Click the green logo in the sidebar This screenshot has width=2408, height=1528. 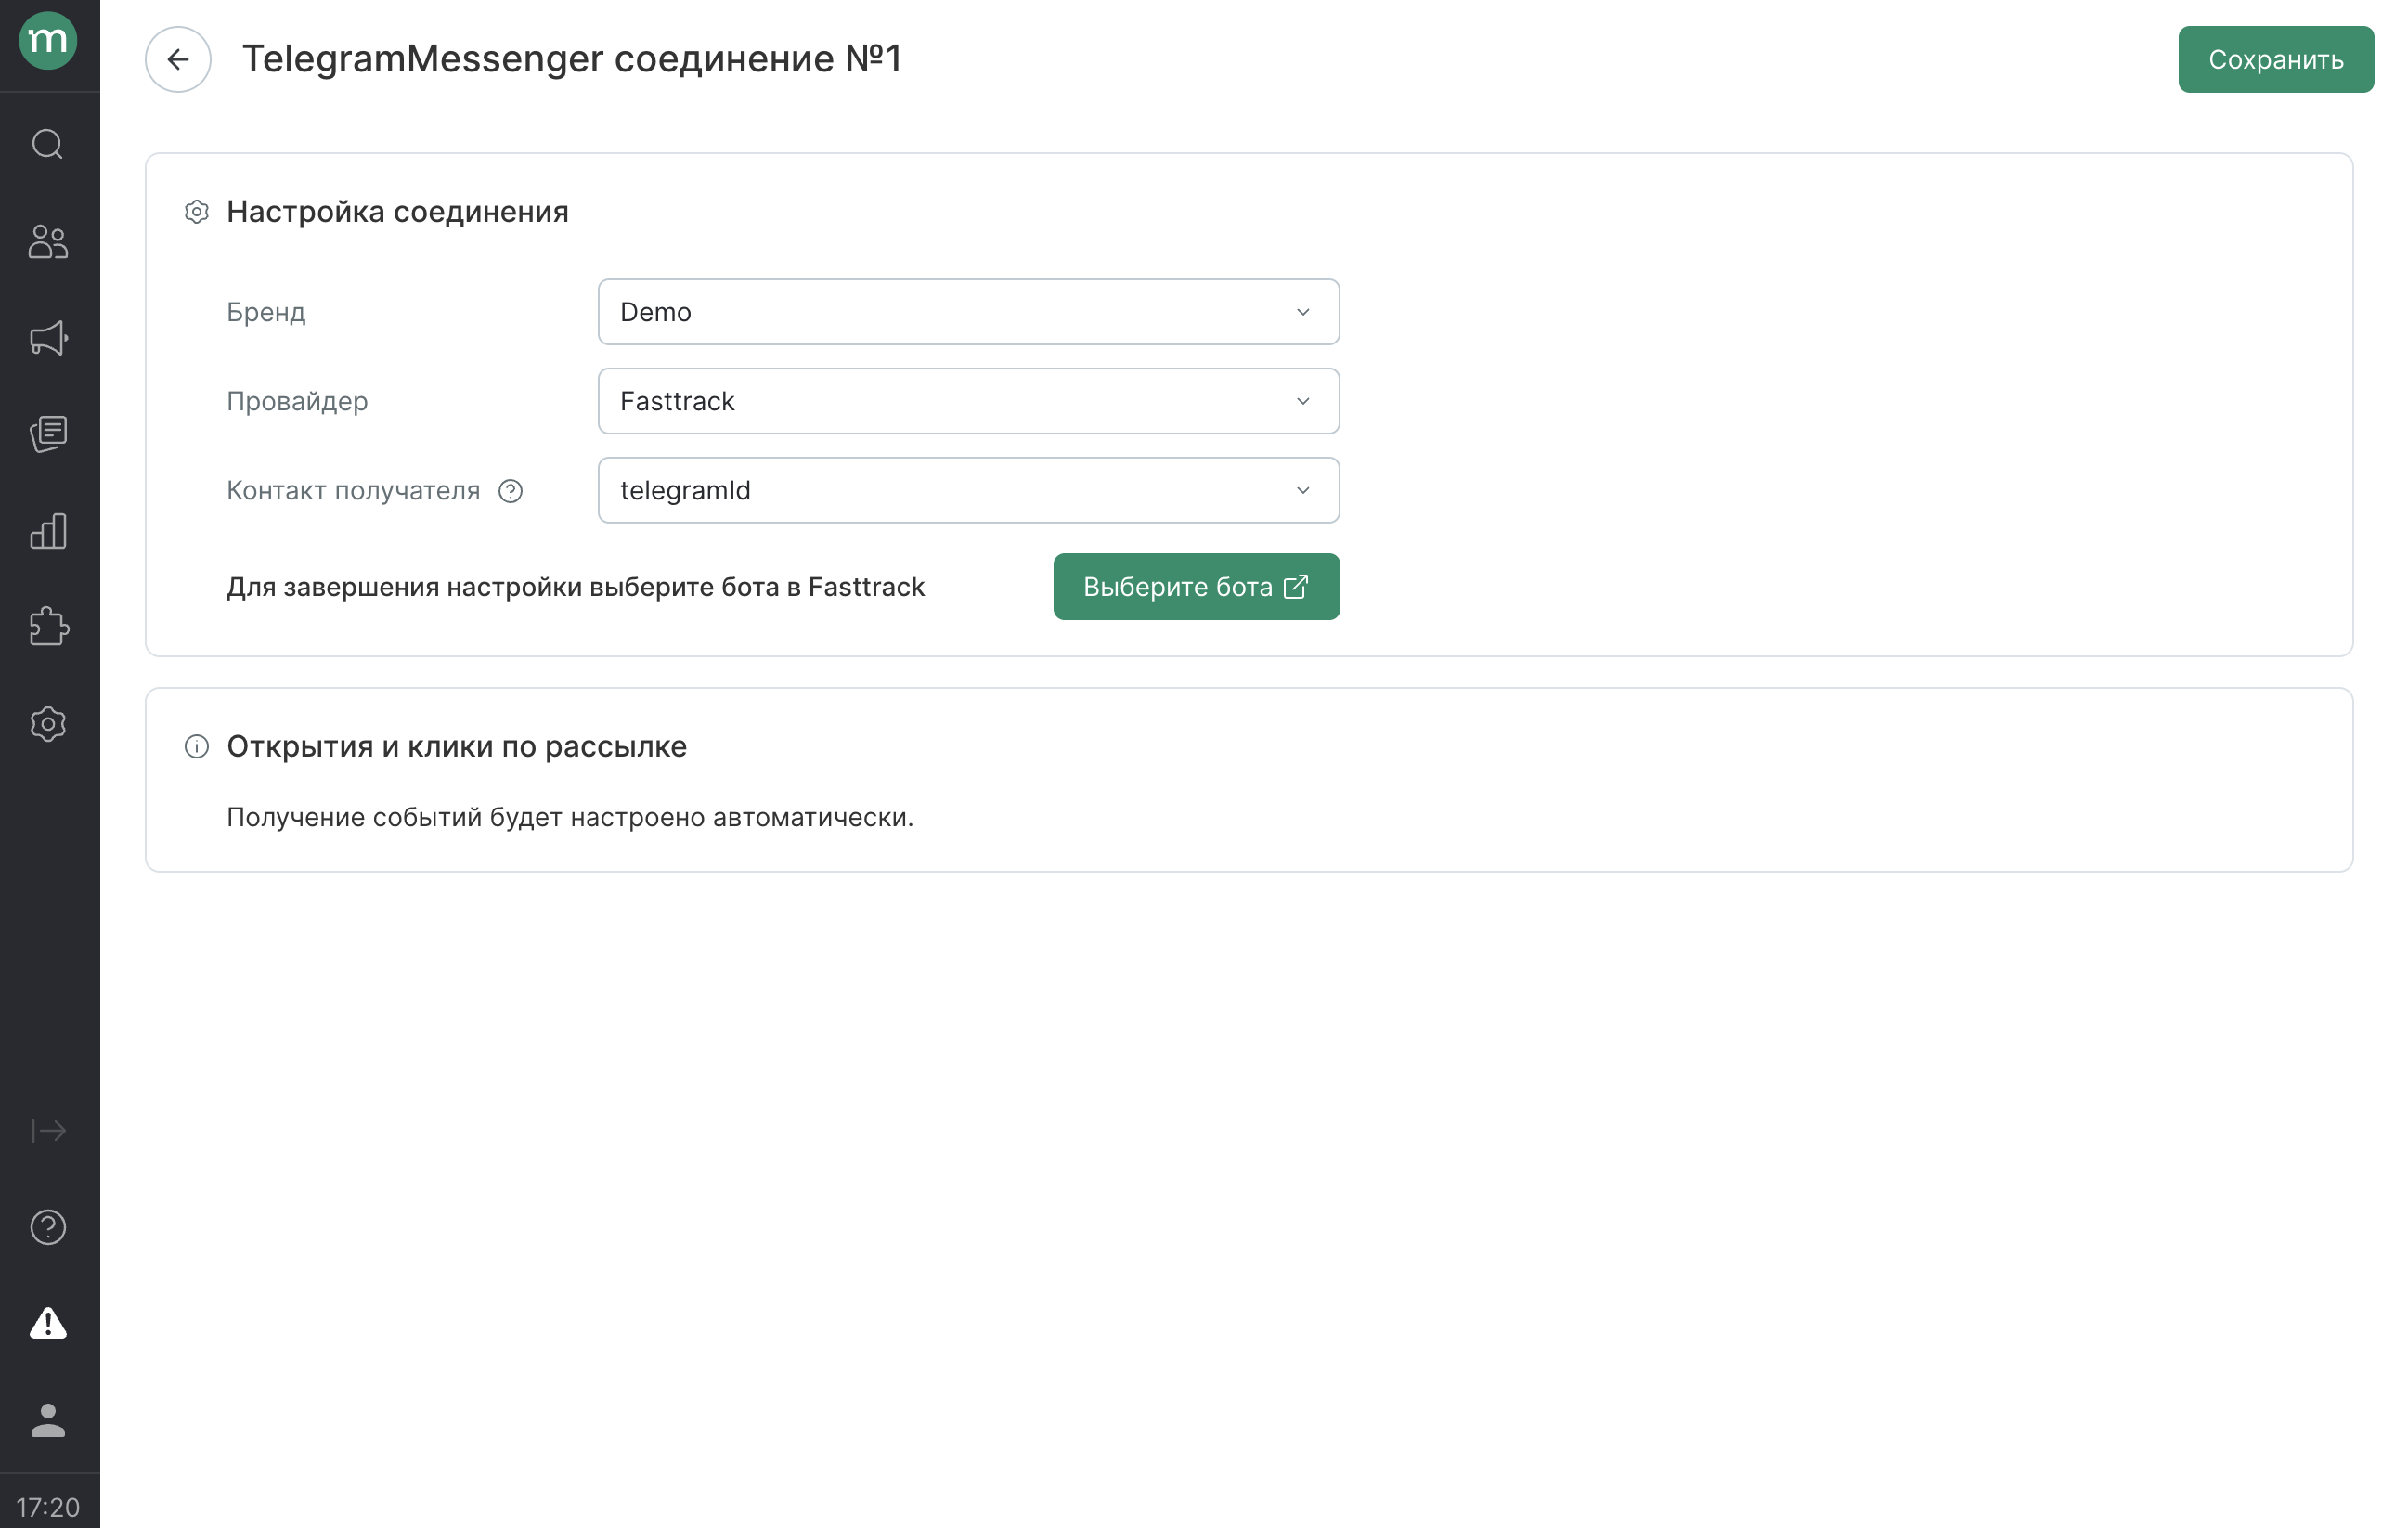point(48,41)
